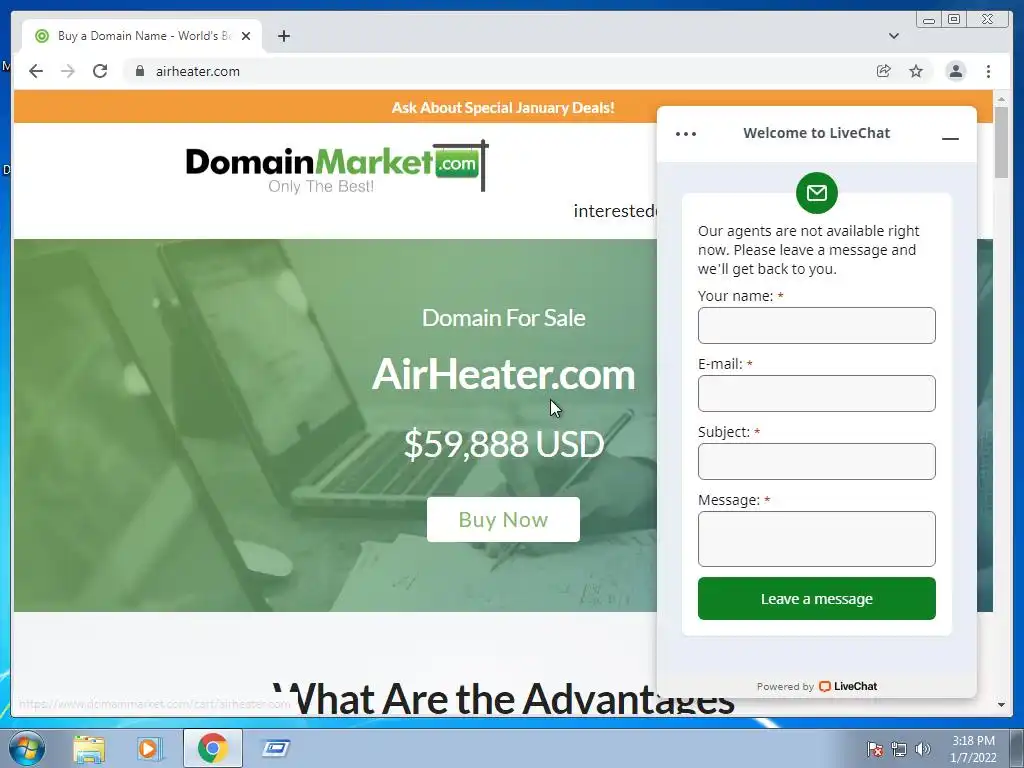Close the Buy a Domain Name tab

(x=246, y=36)
